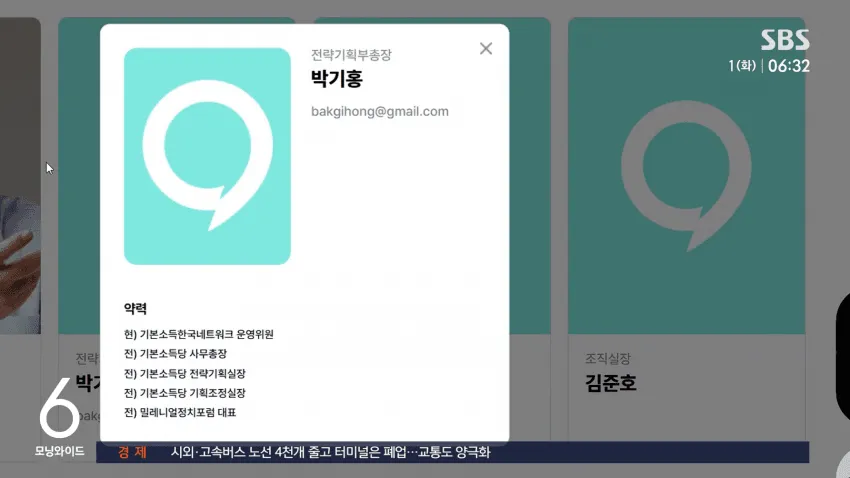Click the bakgihong@gmail.com email address
The image size is (850, 478).
click(379, 112)
